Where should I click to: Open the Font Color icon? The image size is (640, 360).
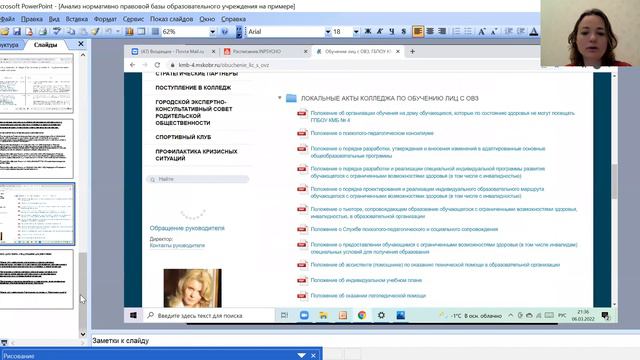coord(533,31)
